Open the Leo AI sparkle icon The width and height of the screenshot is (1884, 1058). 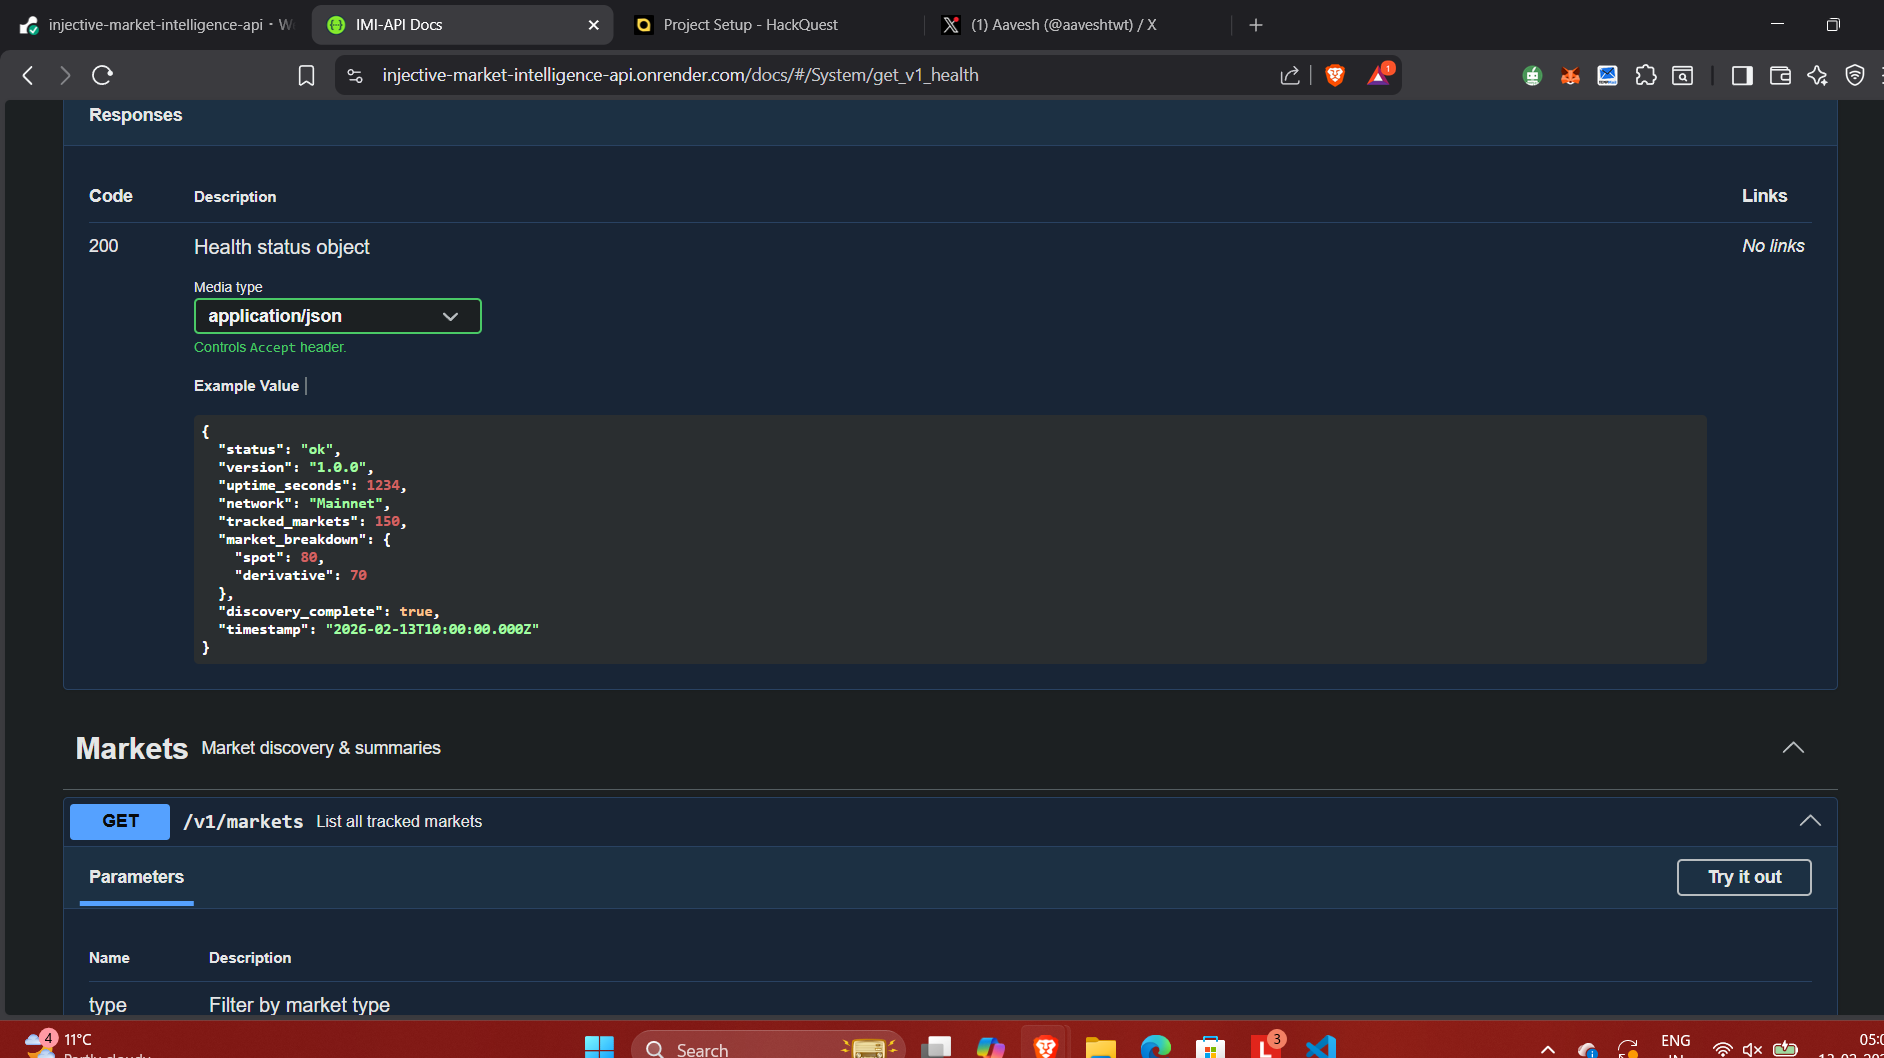pyautogui.click(x=1817, y=75)
